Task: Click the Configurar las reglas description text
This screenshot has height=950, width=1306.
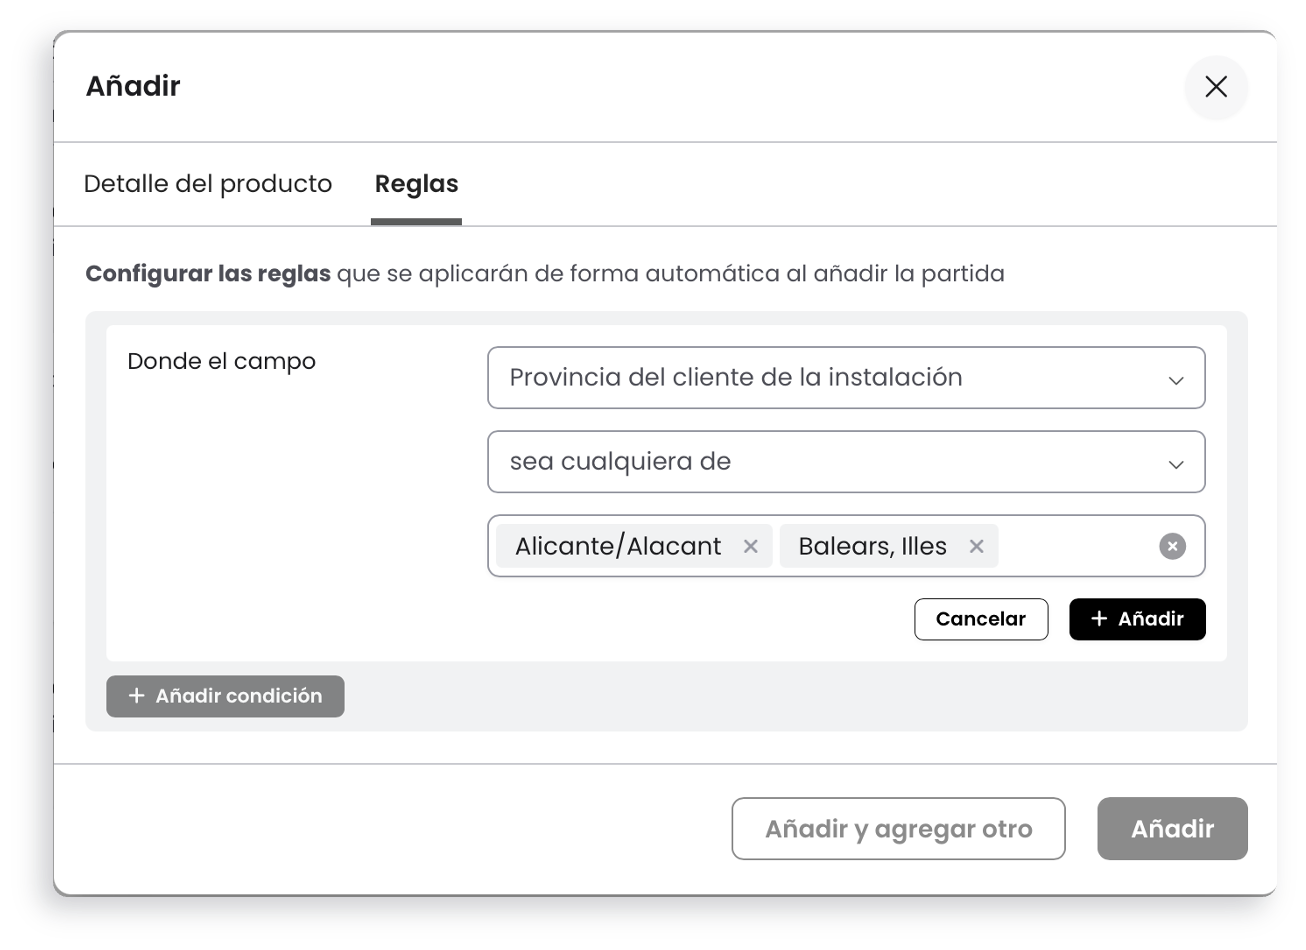Action: point(545,274)
